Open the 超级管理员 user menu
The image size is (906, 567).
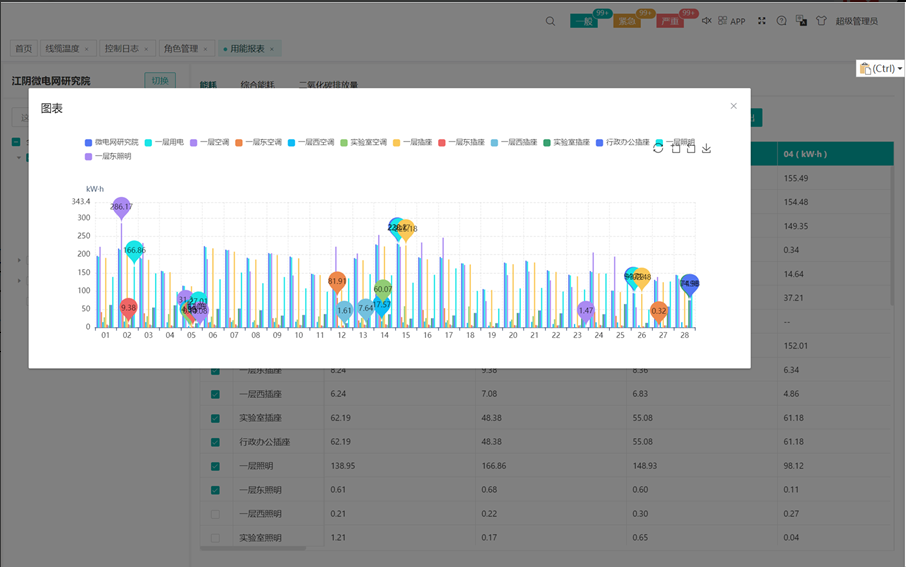tap(856, 21)
